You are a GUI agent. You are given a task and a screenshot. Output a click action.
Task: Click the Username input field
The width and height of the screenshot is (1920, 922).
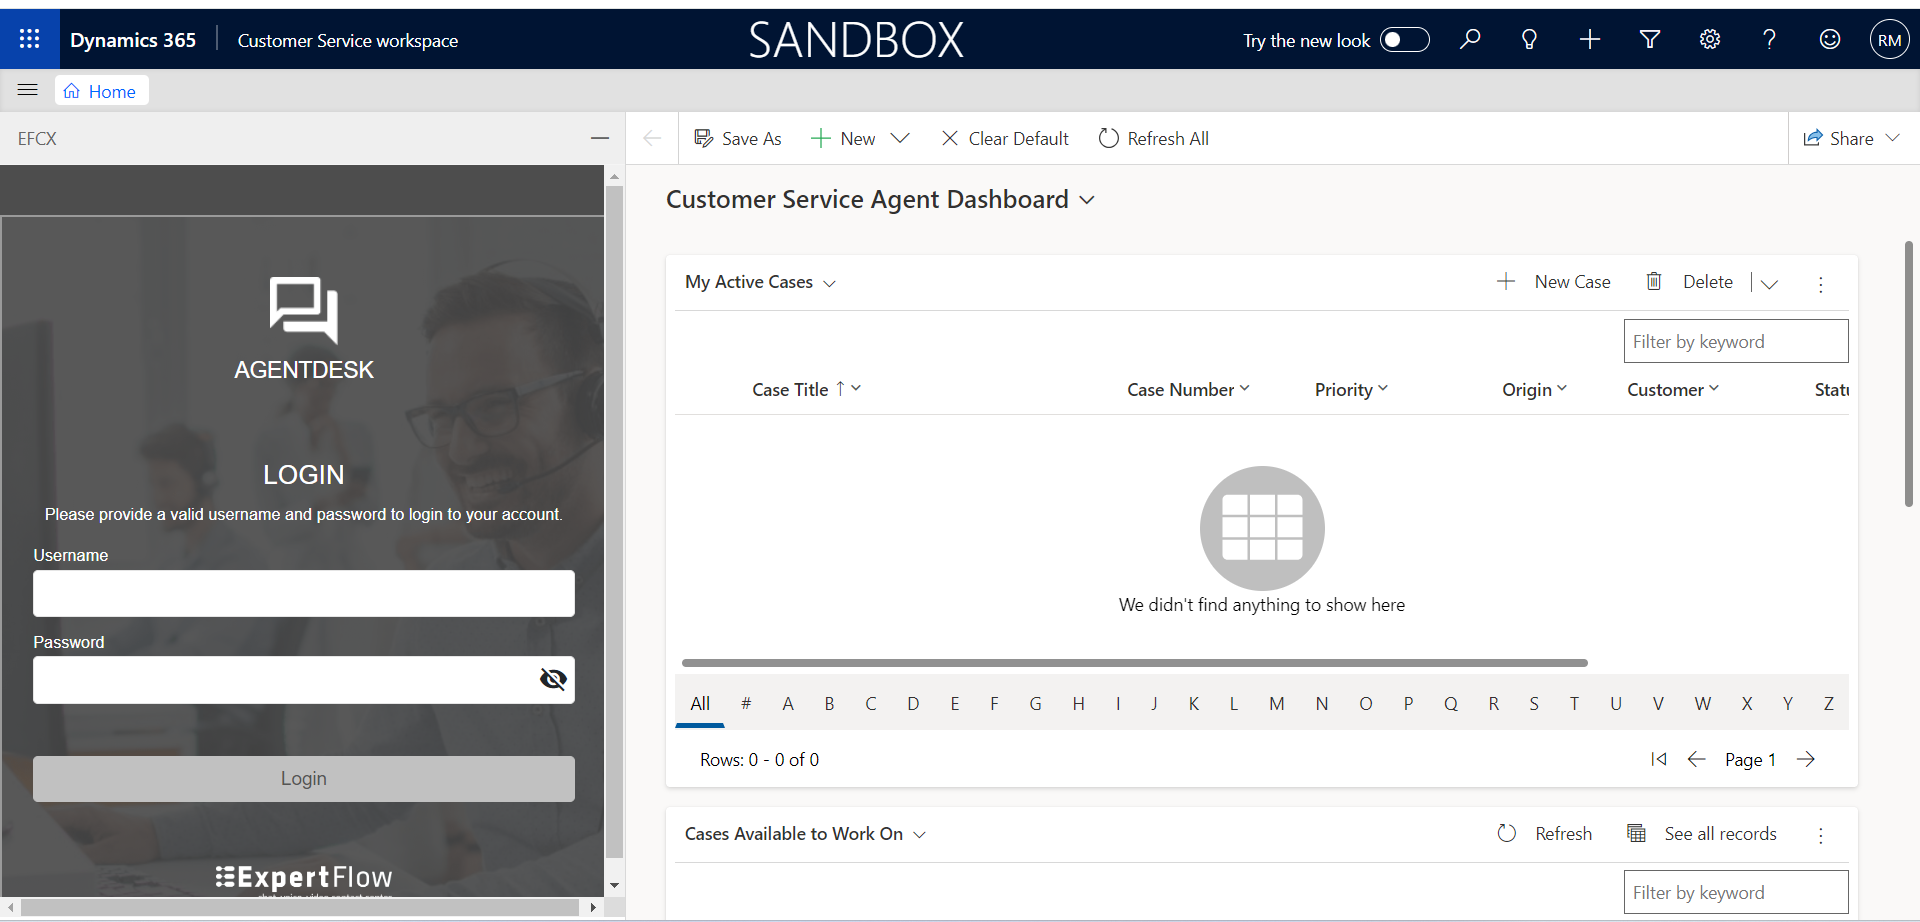pos(303,594)
